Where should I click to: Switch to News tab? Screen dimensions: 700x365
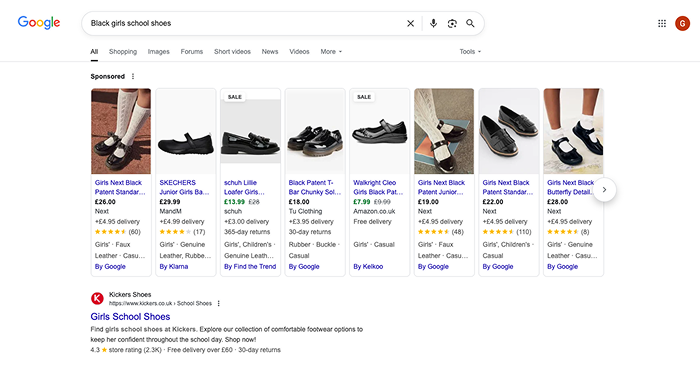pos(270,52)
